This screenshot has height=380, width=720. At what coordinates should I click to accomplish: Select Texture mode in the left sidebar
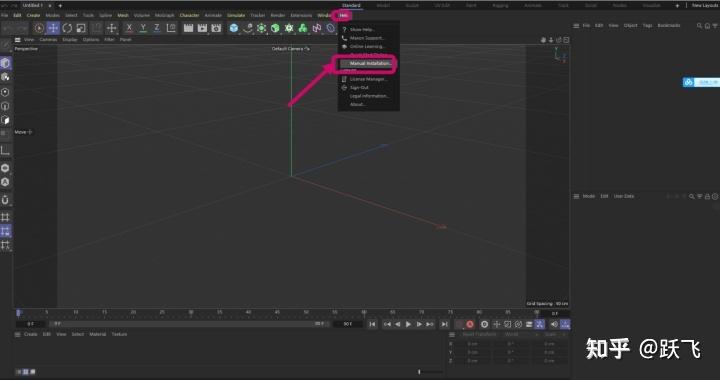pyautogui.click(x=6, y=77)
